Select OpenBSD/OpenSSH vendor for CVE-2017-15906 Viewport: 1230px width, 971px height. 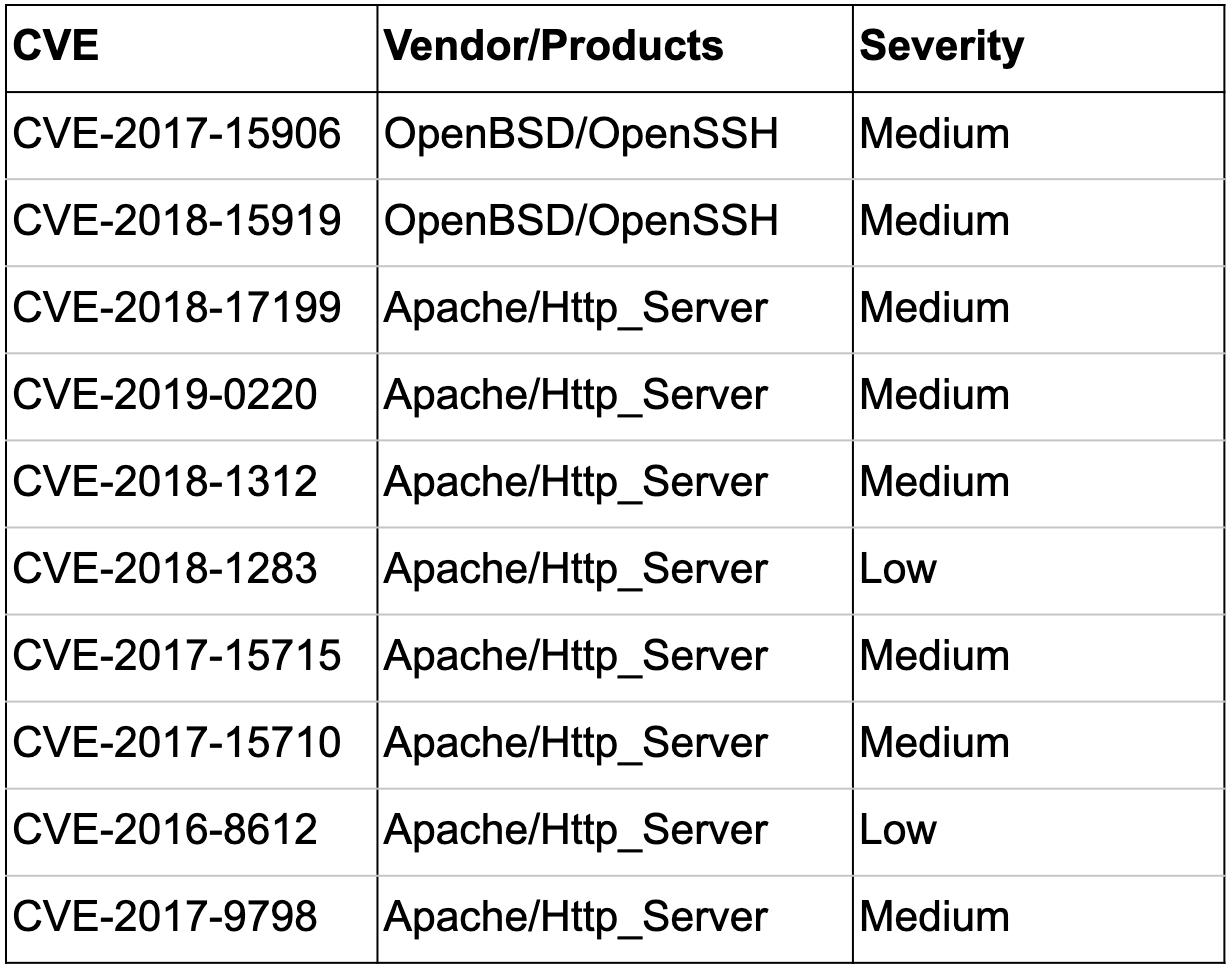tap(615, 135)
